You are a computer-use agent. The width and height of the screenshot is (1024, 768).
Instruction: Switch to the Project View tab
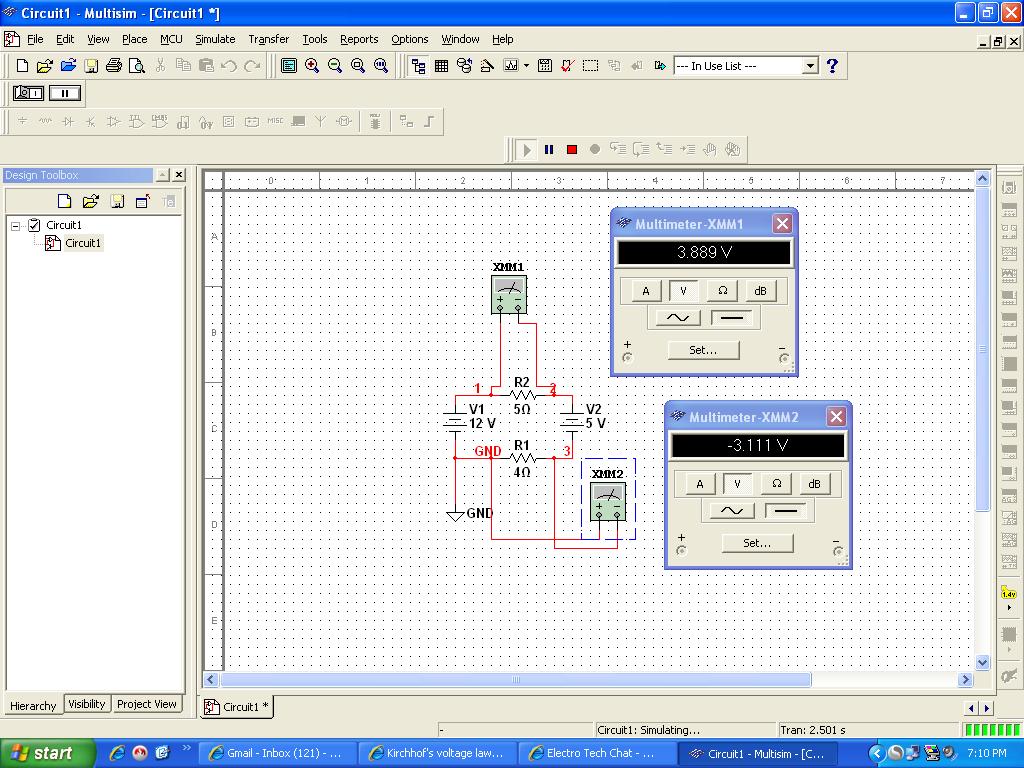[146, 704]
